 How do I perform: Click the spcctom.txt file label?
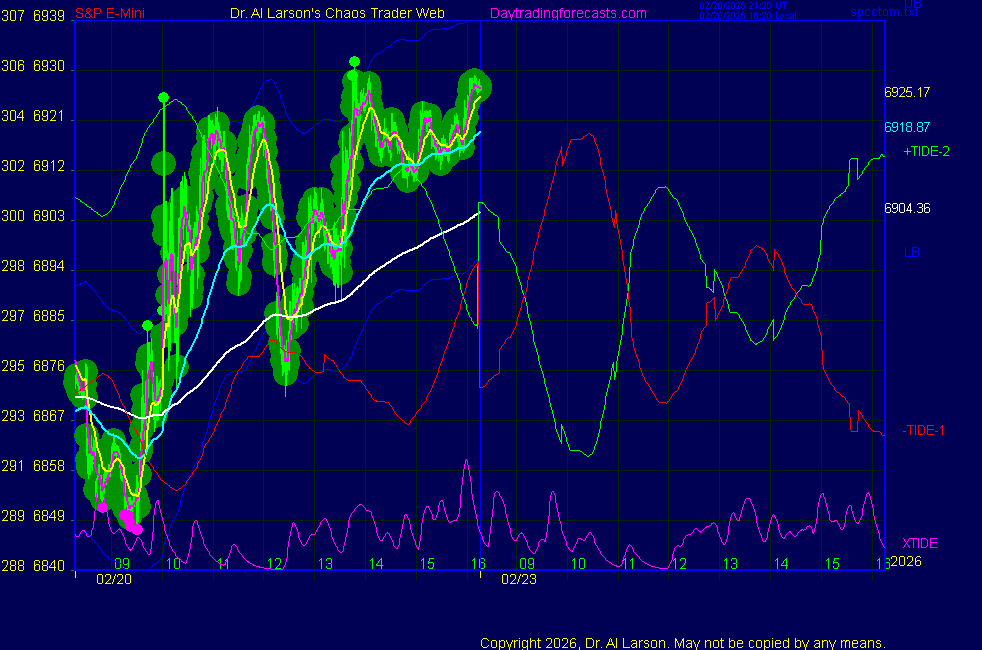[884, 13]
